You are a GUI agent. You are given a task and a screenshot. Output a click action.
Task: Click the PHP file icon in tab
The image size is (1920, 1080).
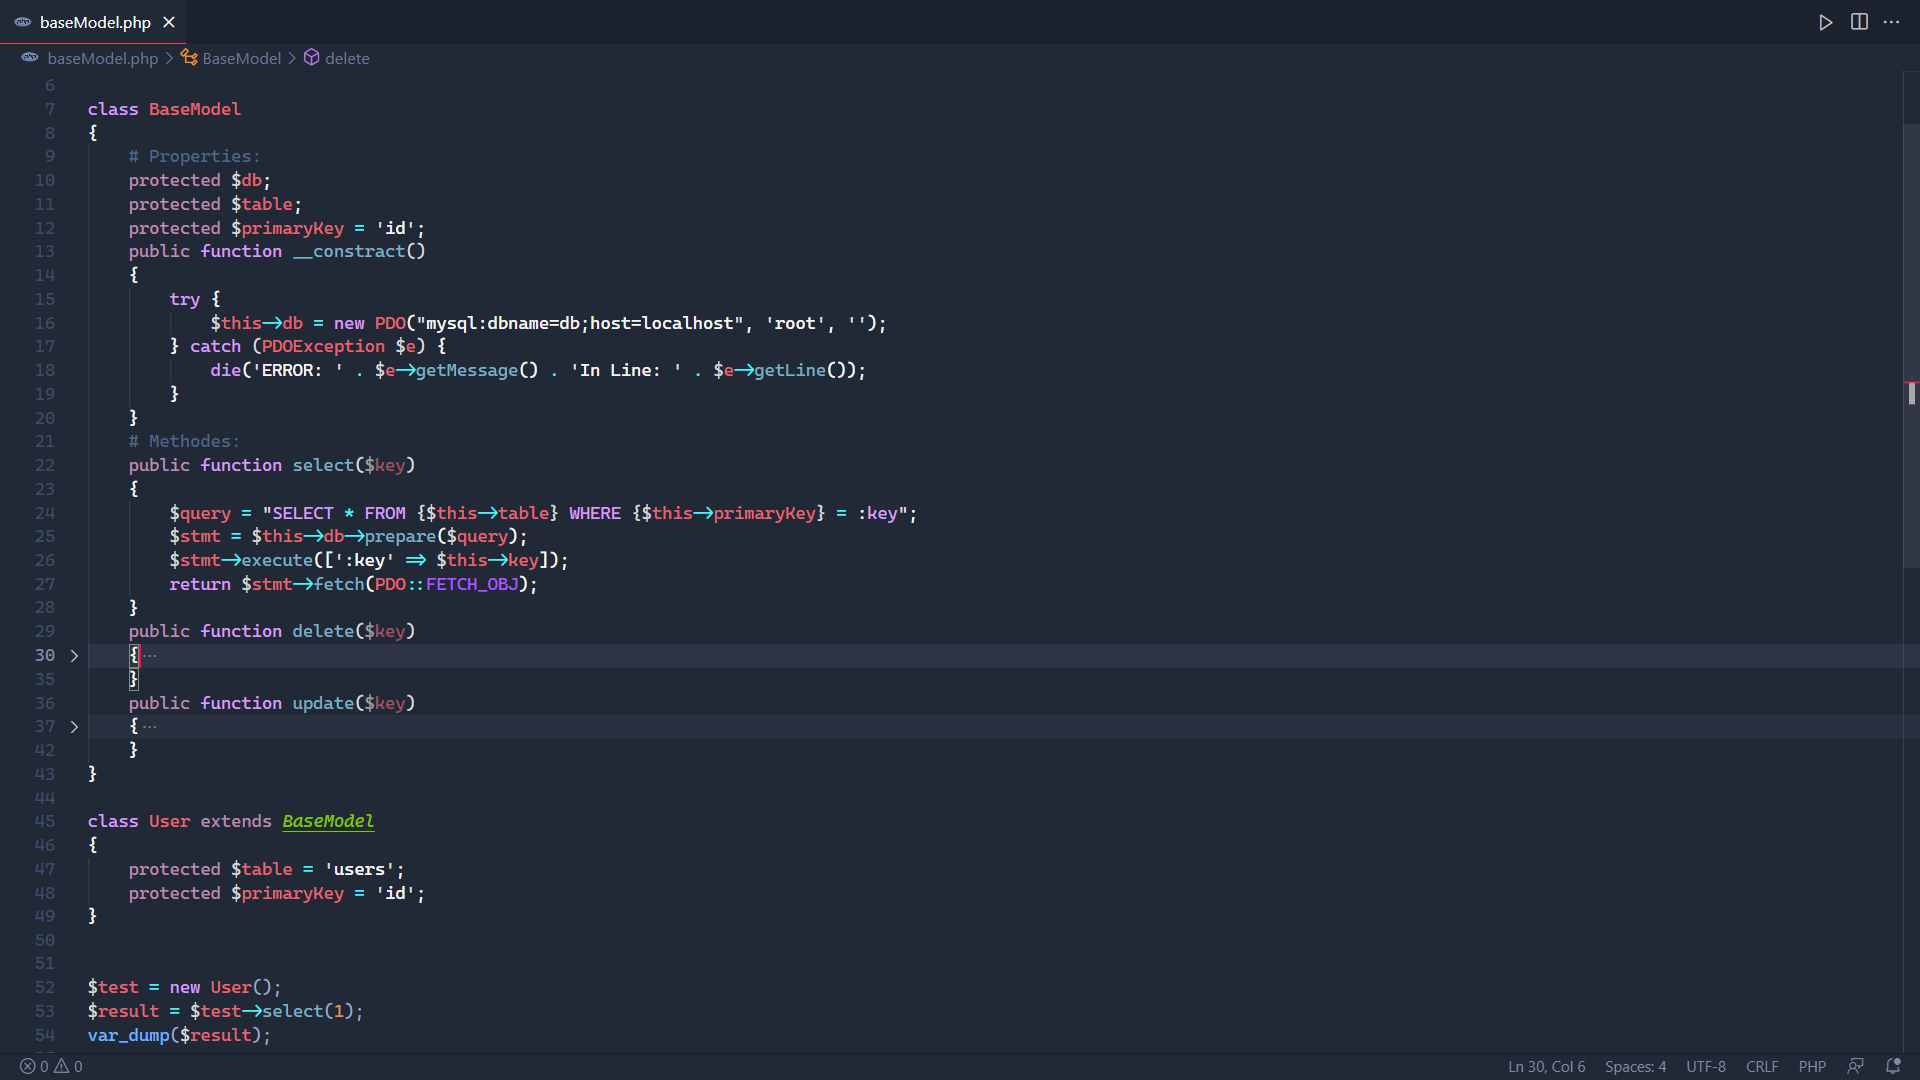pos(22,22)
